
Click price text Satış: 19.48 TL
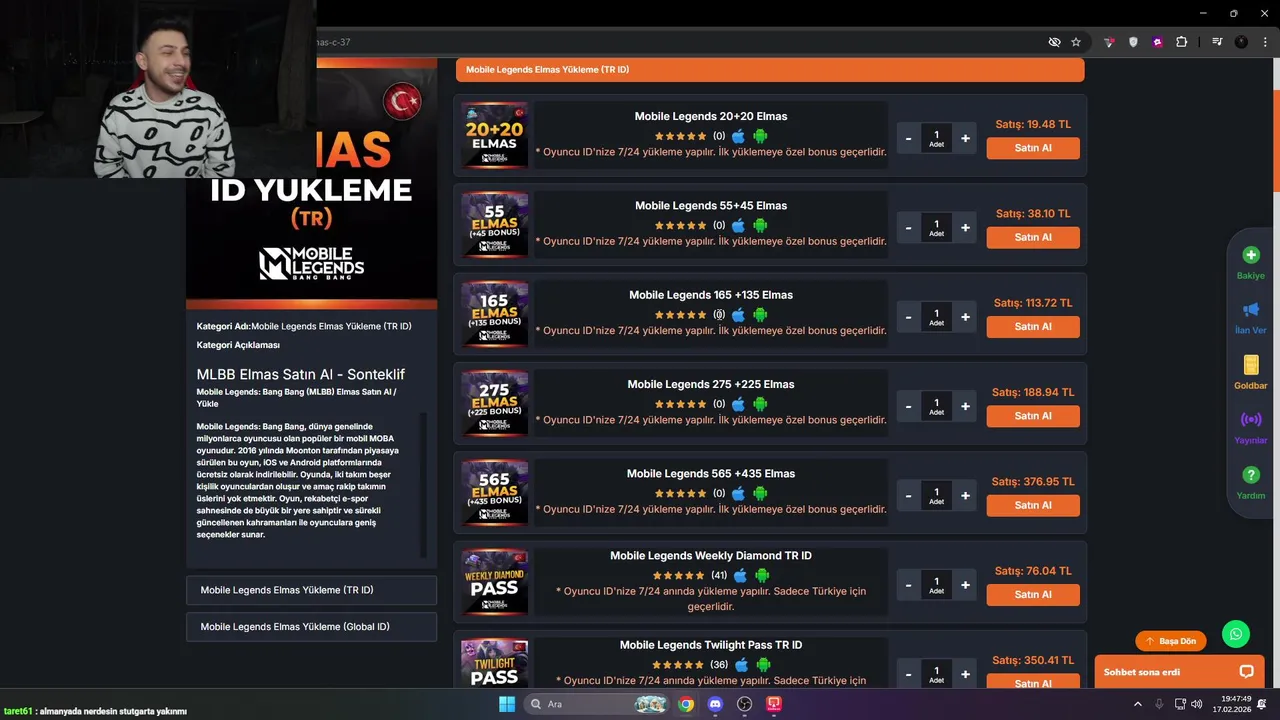coord(1033,124)
